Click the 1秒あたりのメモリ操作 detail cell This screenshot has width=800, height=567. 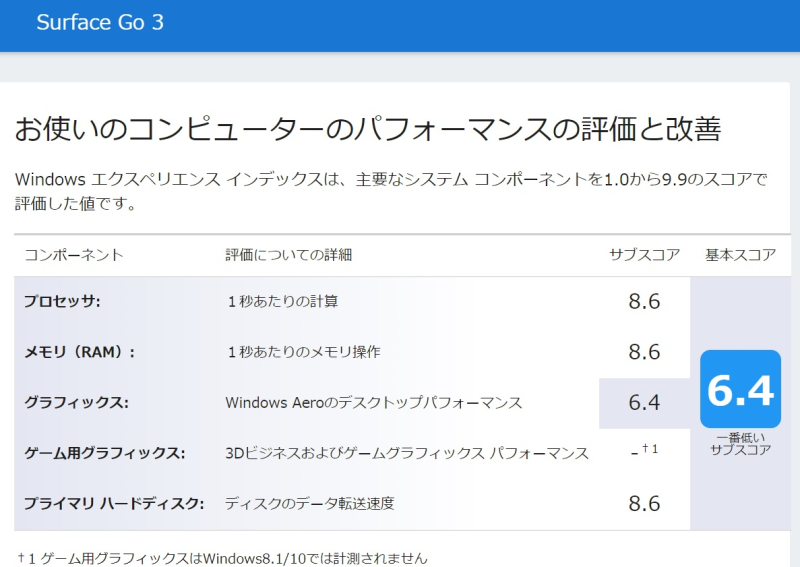pos(304,352)
